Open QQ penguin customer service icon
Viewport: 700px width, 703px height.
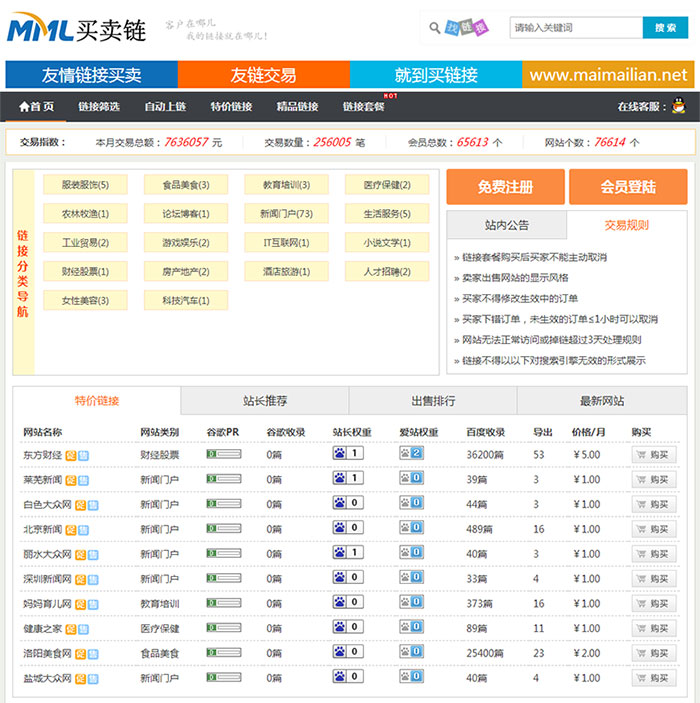click(x=678, y=106)
